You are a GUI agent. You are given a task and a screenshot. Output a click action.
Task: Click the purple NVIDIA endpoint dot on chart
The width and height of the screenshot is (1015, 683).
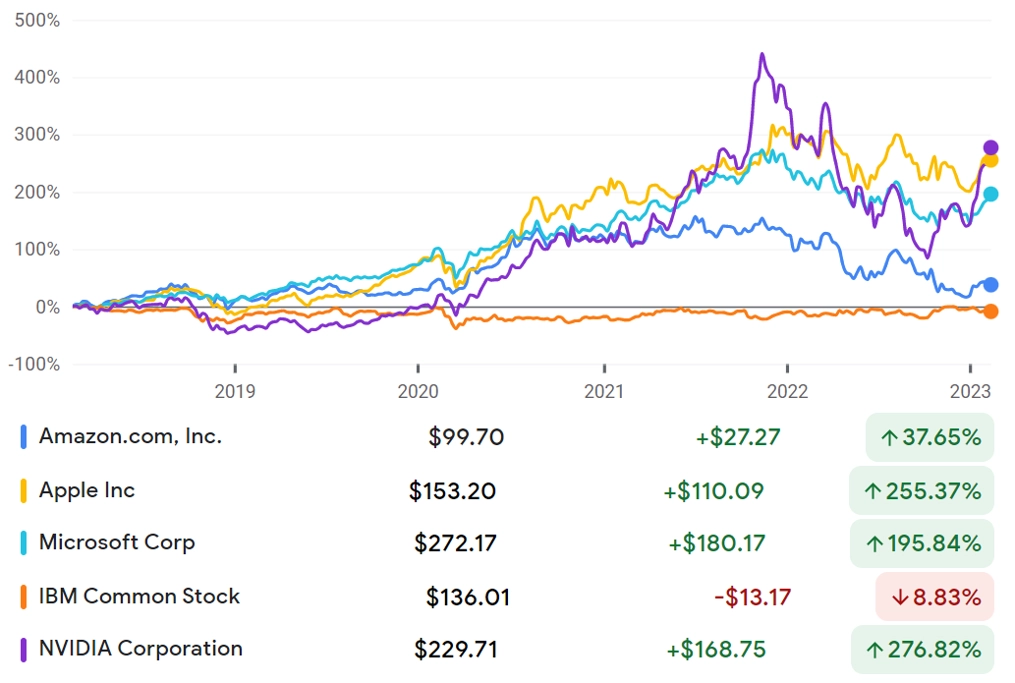coord(990,148)
